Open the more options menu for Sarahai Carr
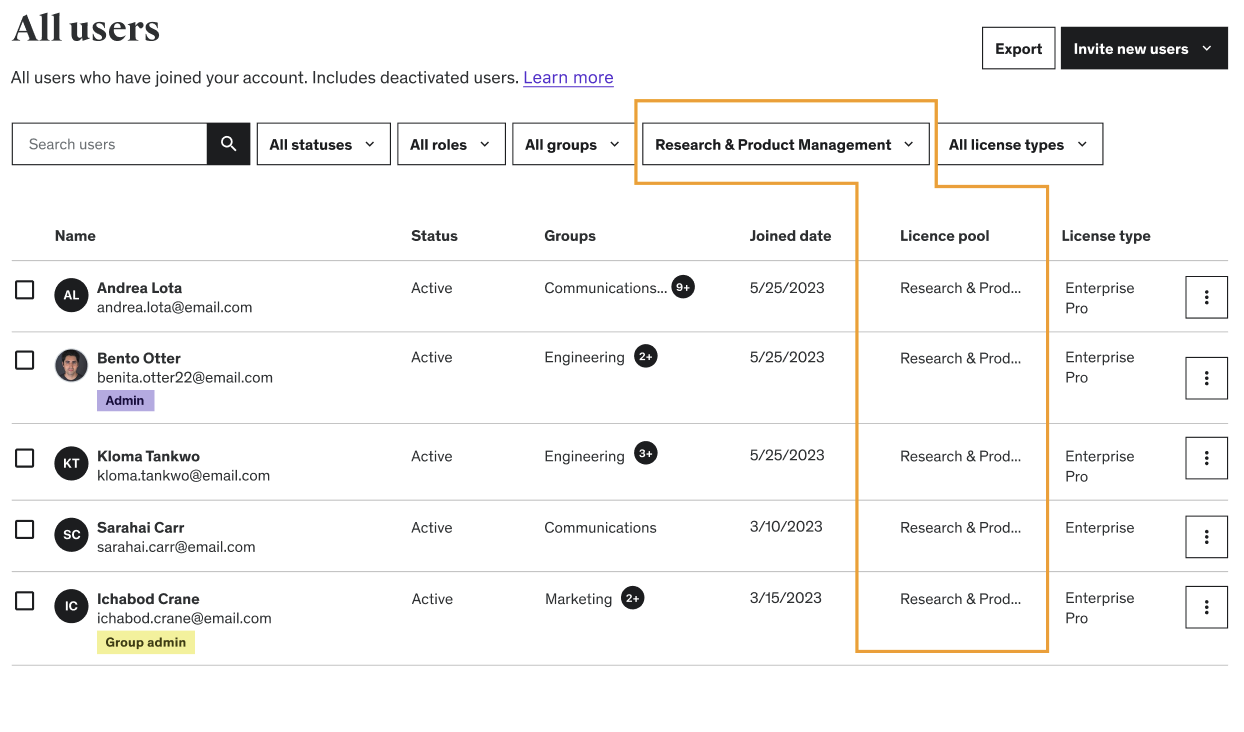 coord(1206,537)
